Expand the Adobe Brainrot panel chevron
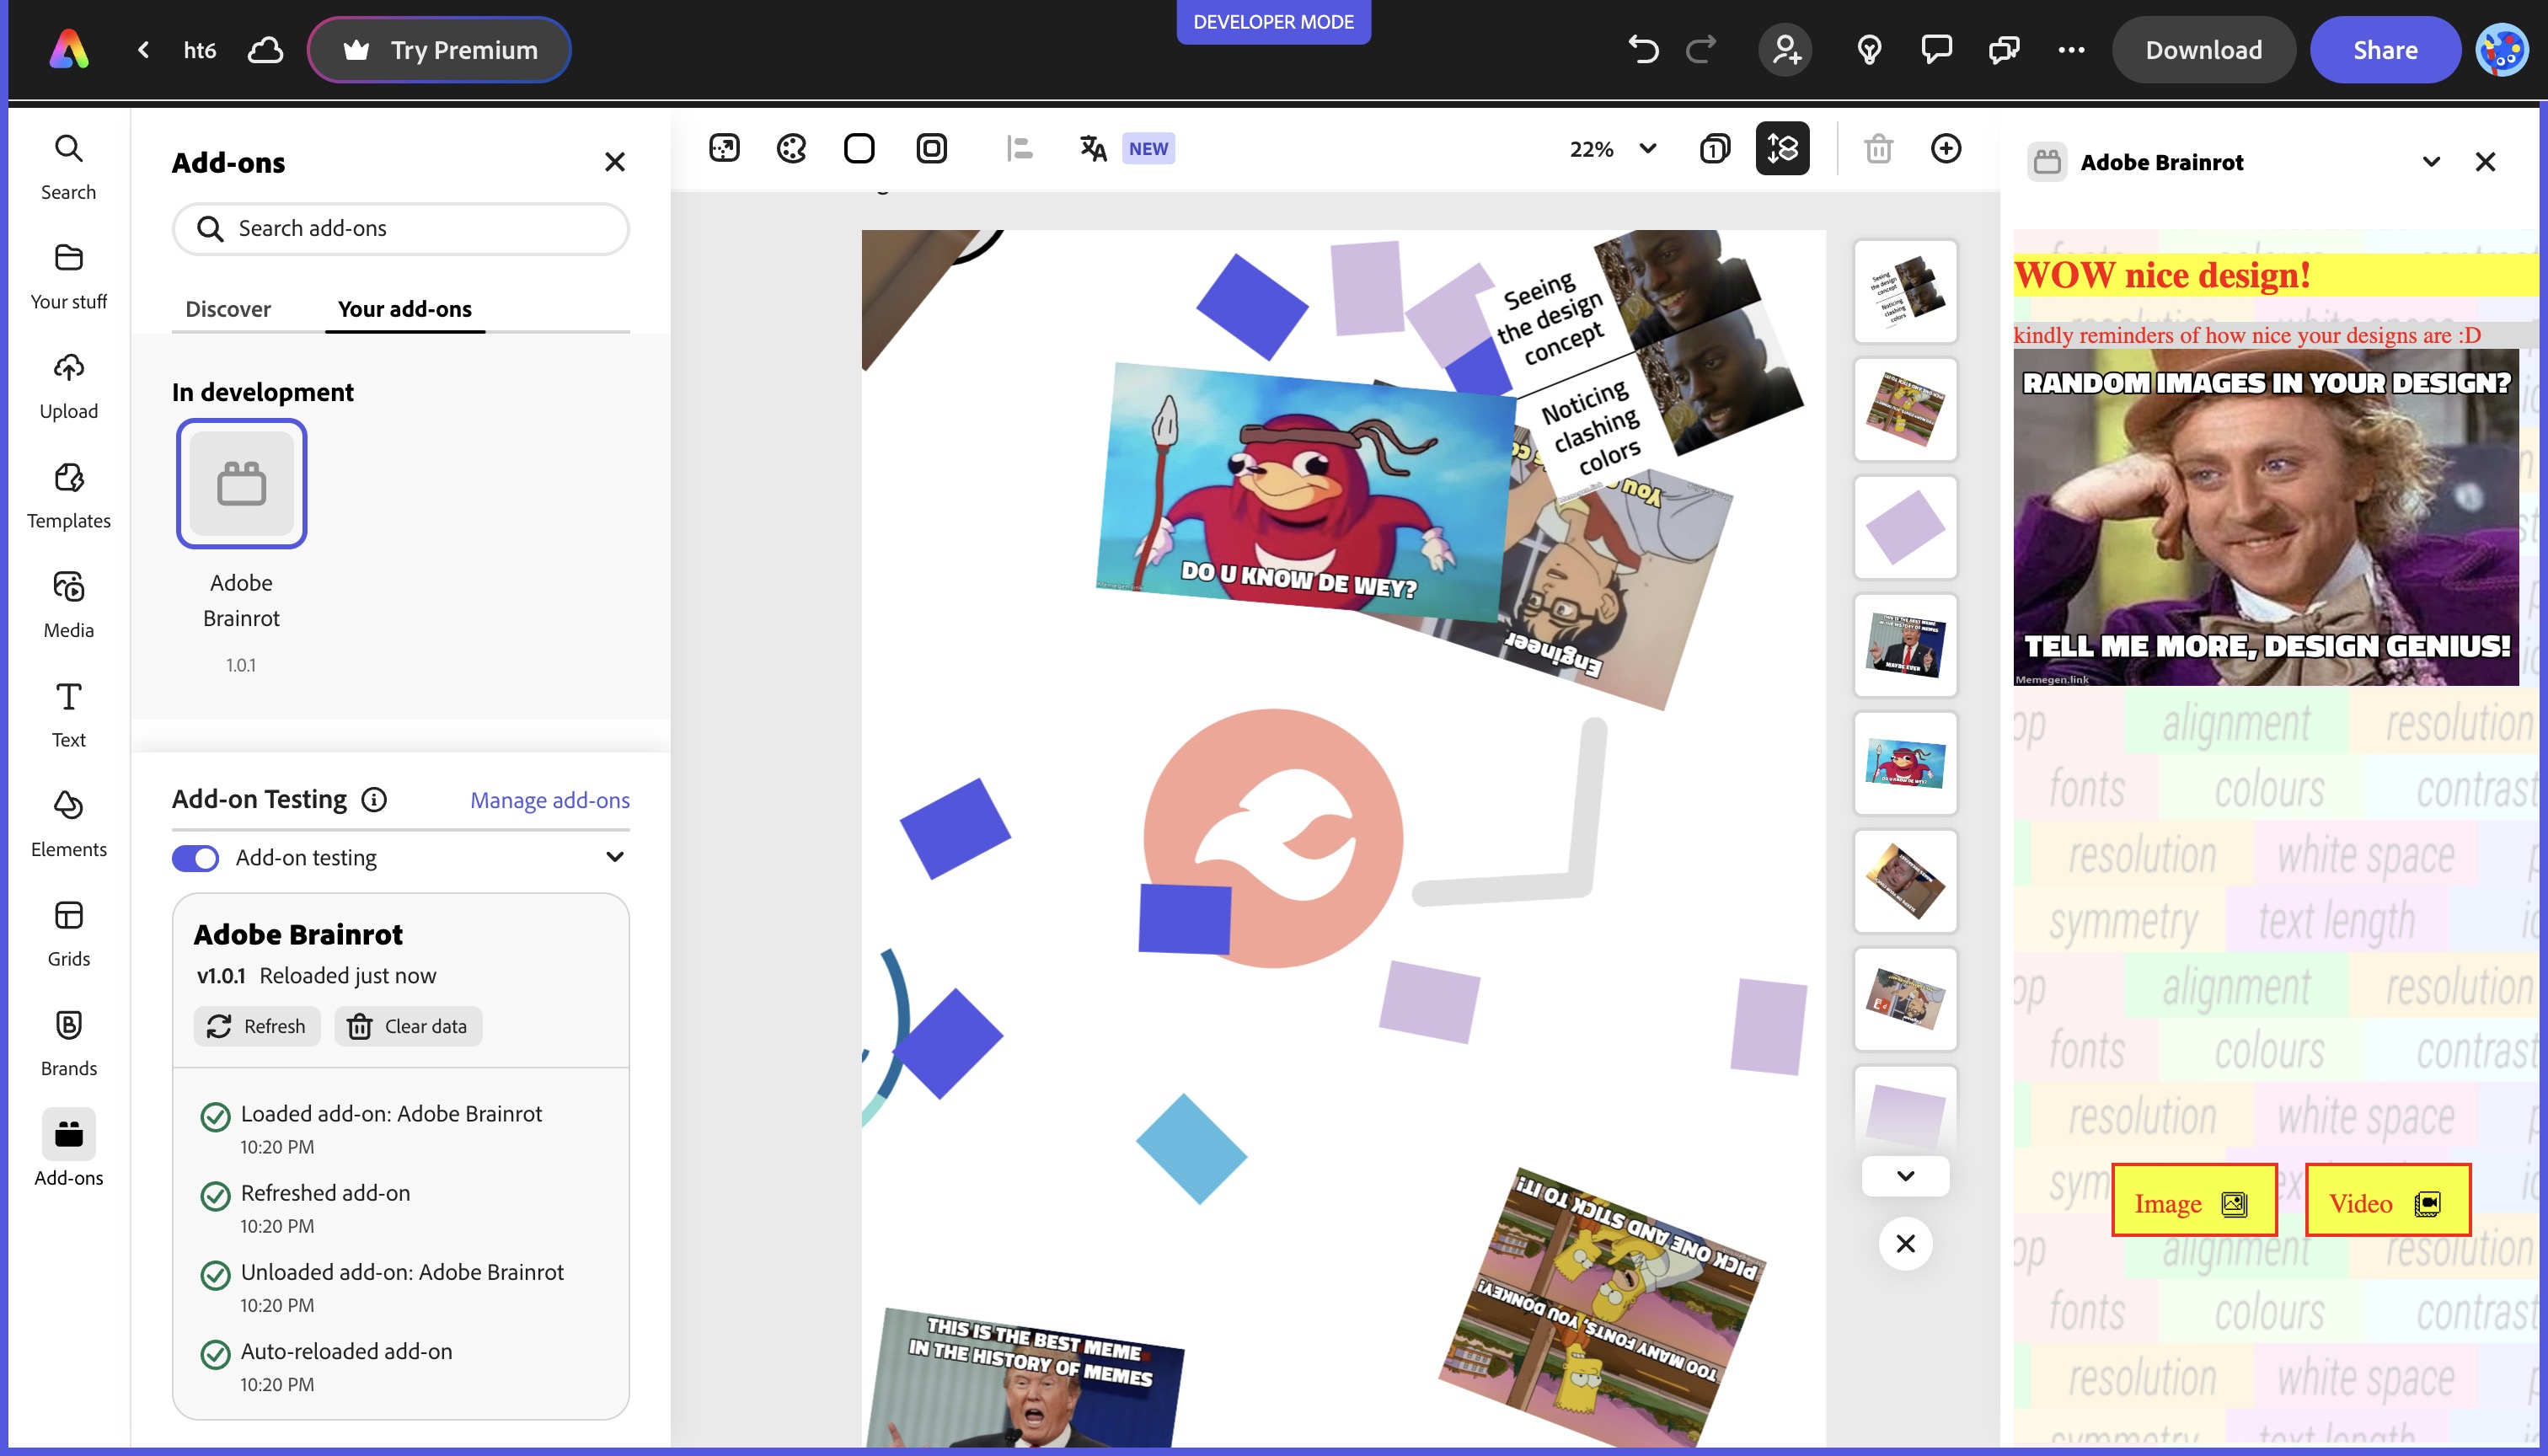This screenshot has width=2548, height=1456. click(2431, 162)
